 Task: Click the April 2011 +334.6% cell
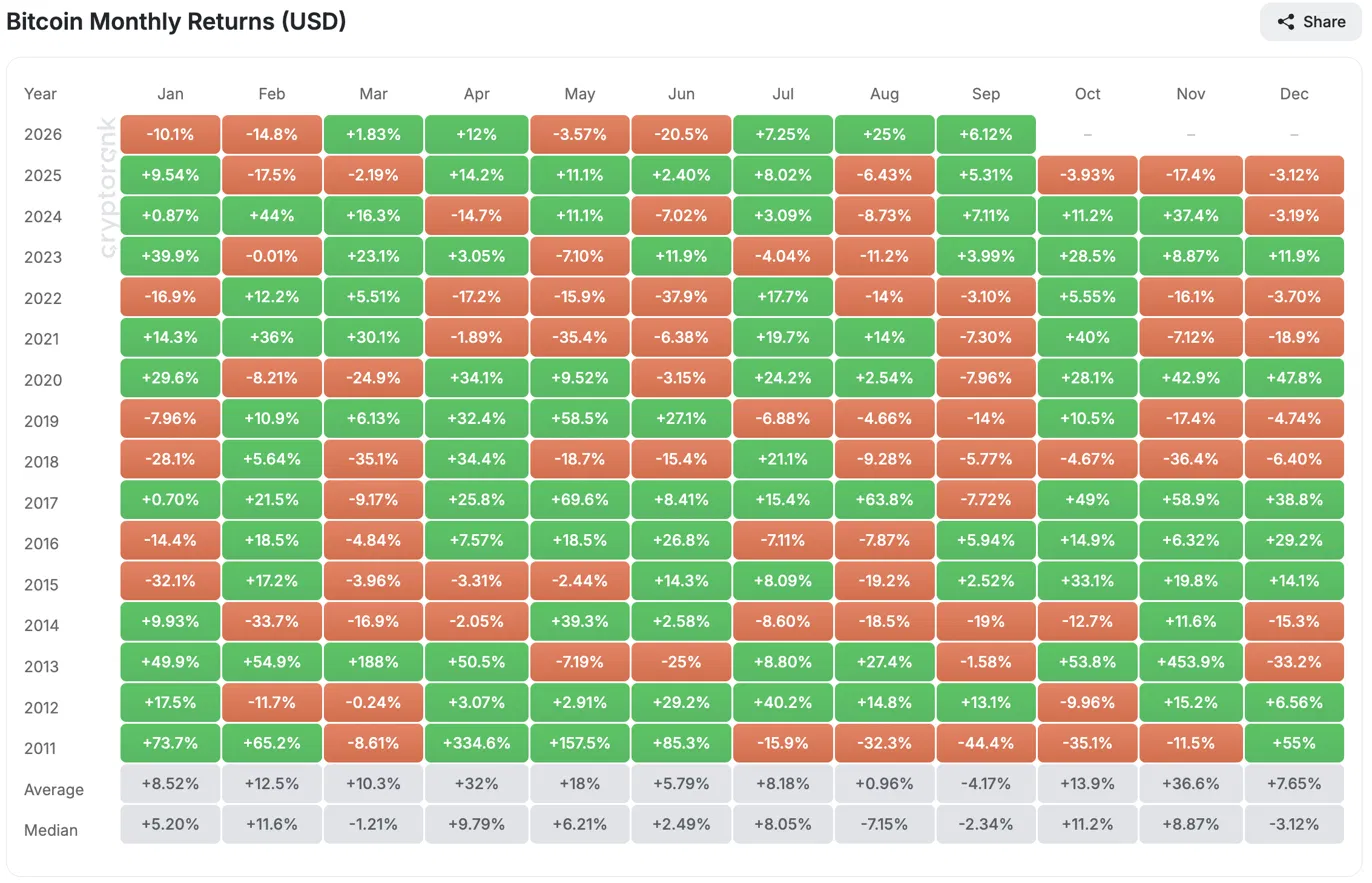[477, 743]
